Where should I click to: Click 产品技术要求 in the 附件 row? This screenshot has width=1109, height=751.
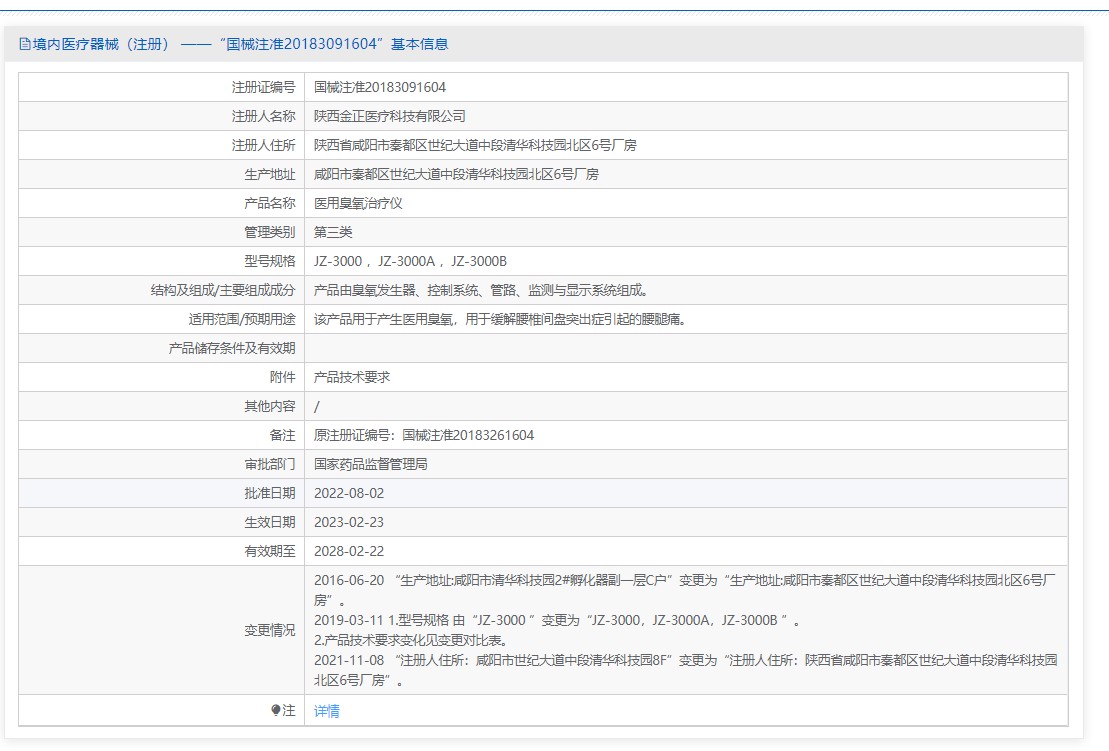point(352,377)
